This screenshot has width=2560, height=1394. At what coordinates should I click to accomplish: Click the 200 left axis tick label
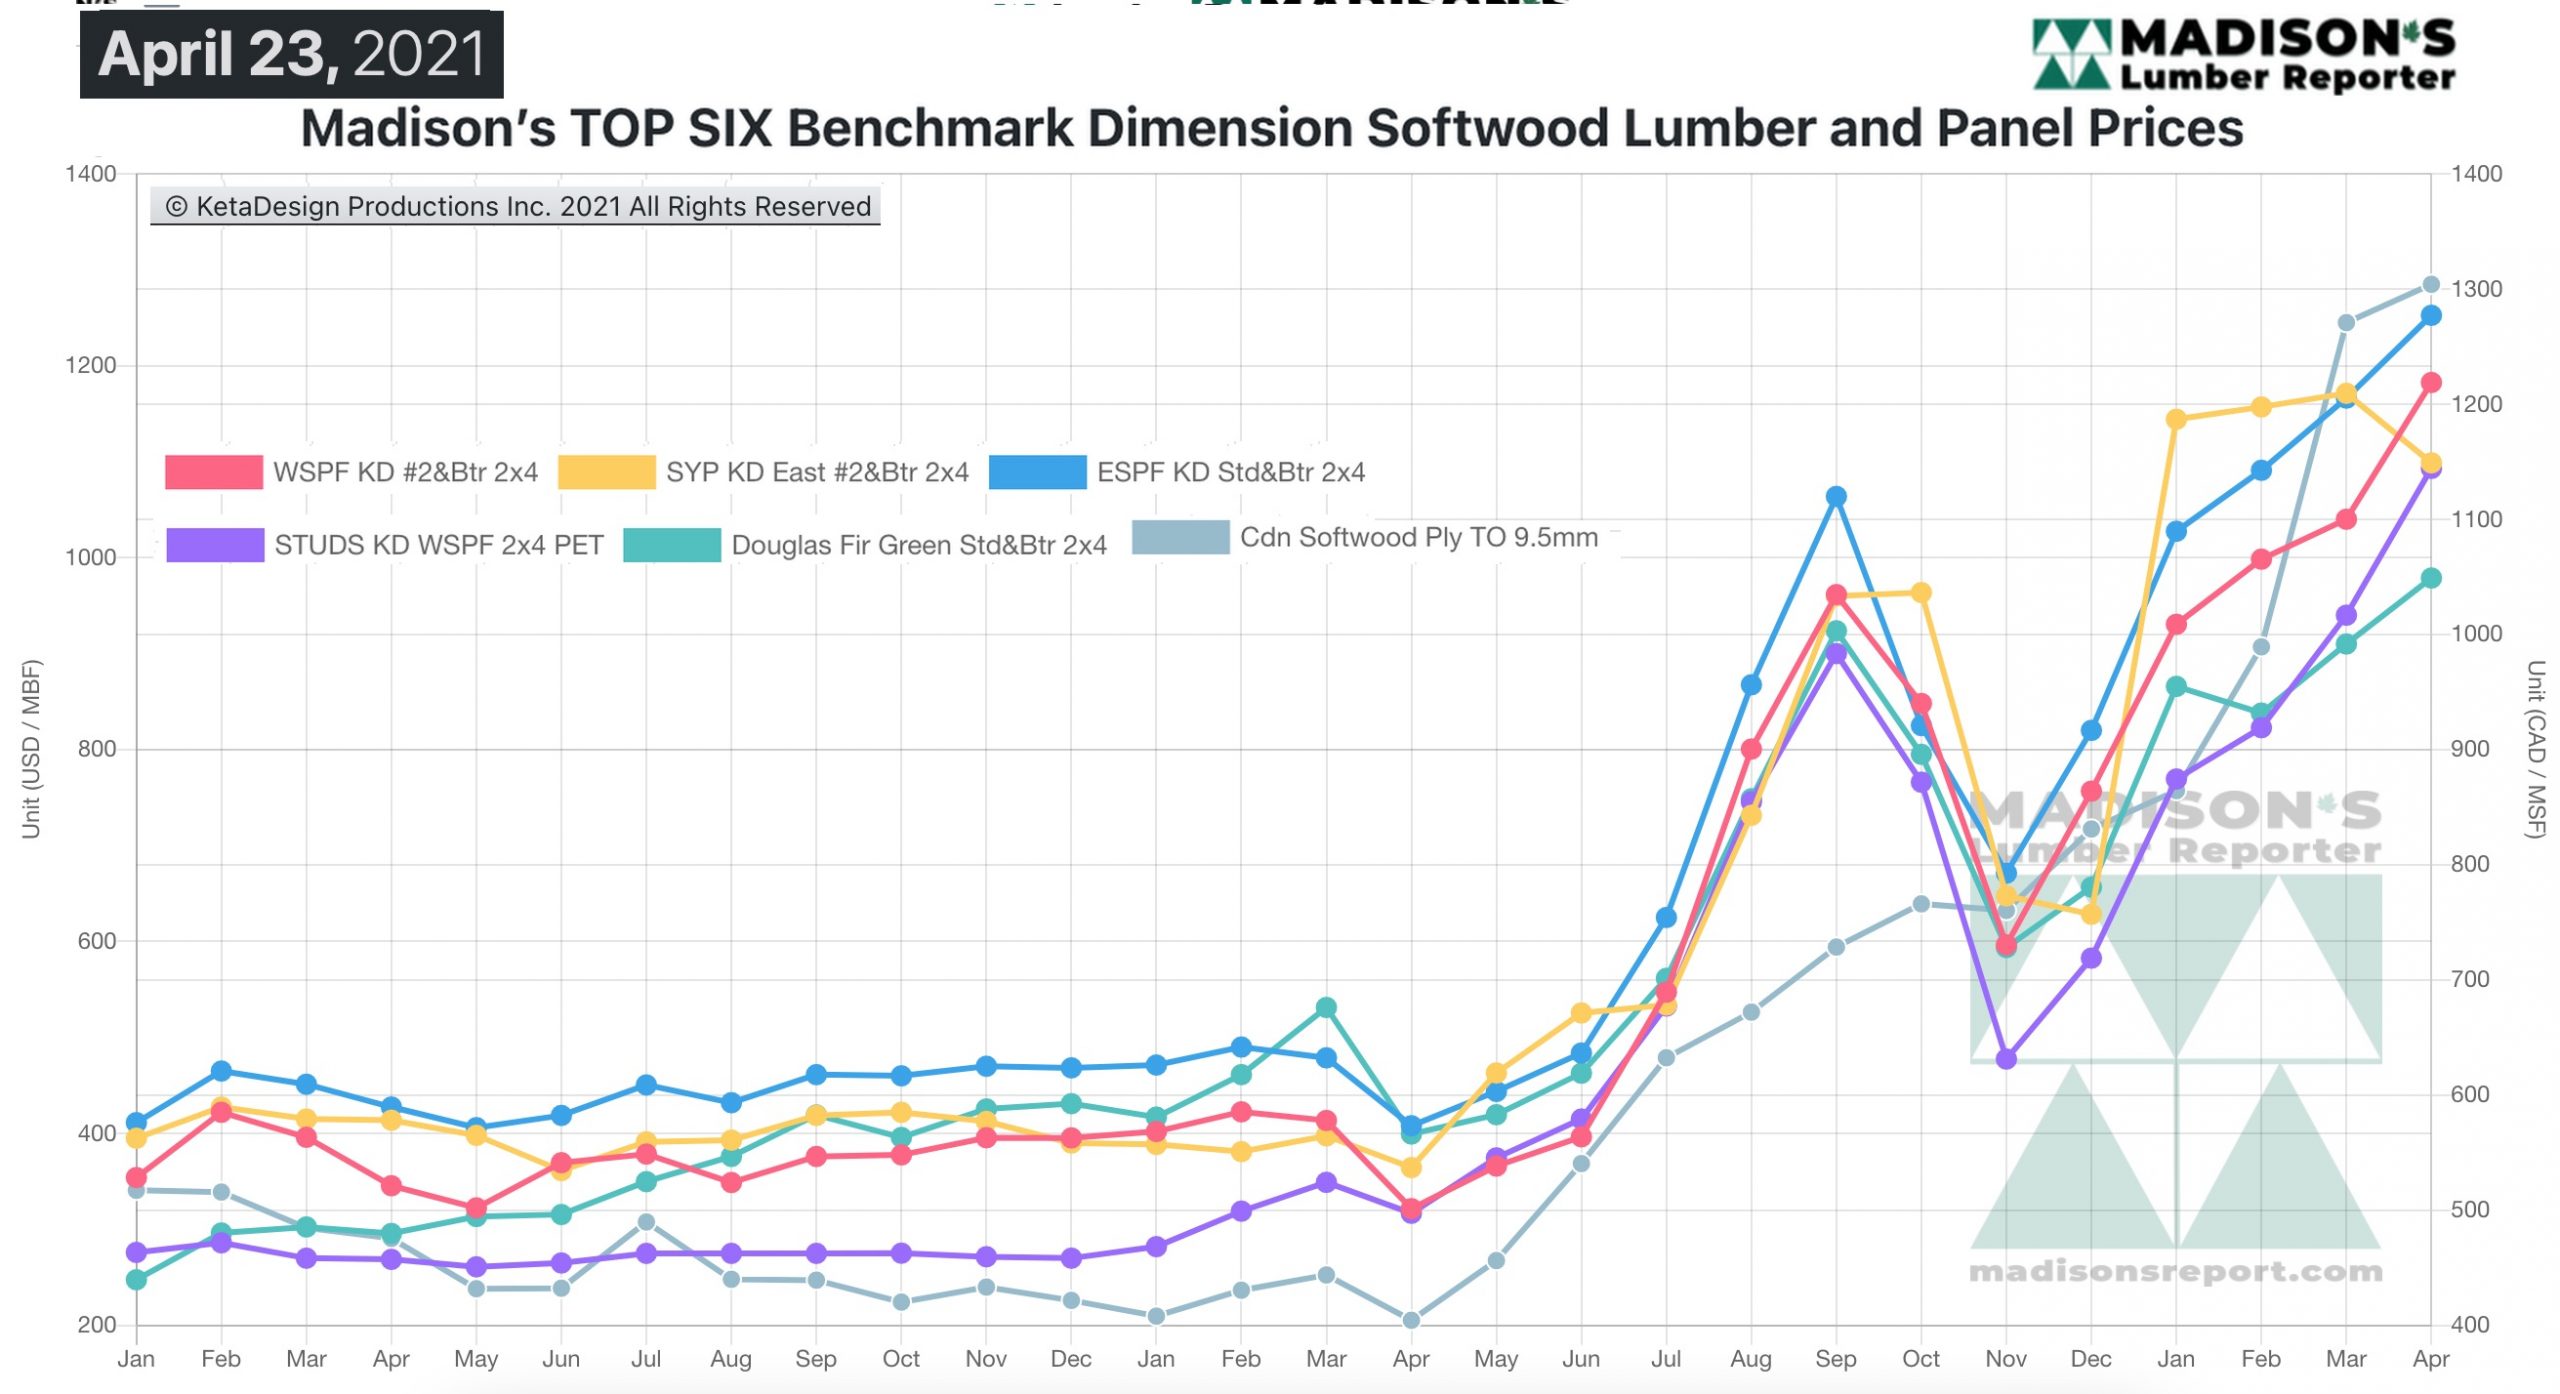97,1326
